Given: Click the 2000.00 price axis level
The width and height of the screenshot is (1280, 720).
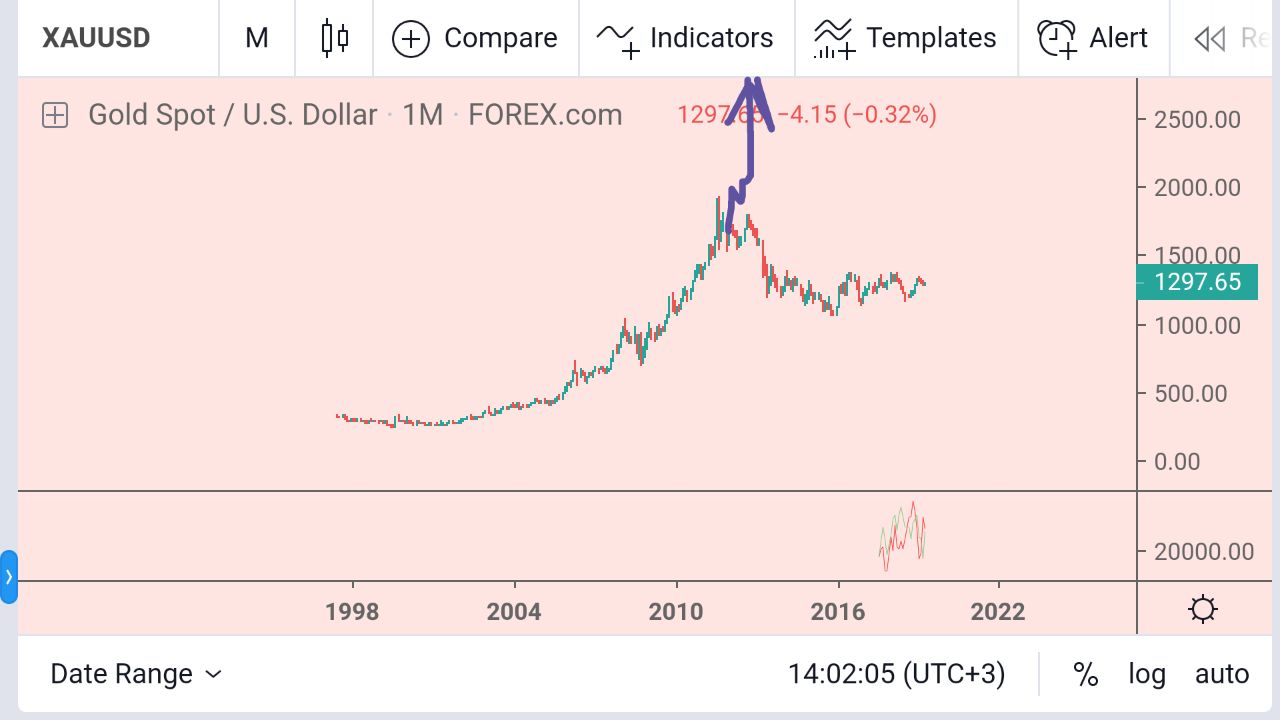Looking at the screenshot, I should 1197,188.
